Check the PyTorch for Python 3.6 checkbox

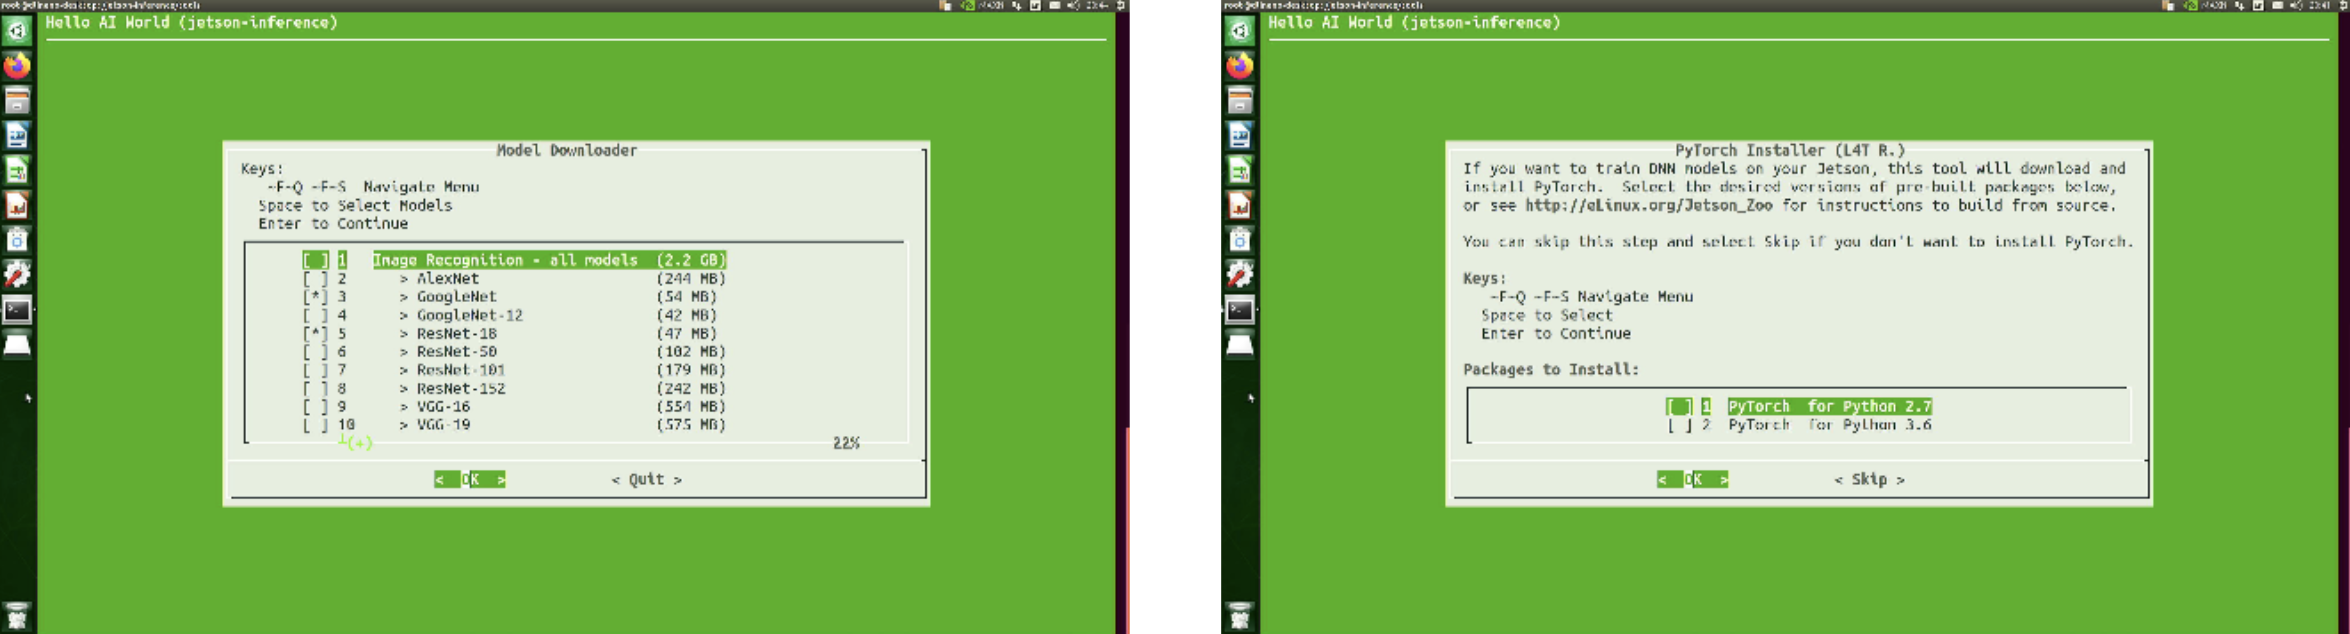click(x=1679, y=425)
